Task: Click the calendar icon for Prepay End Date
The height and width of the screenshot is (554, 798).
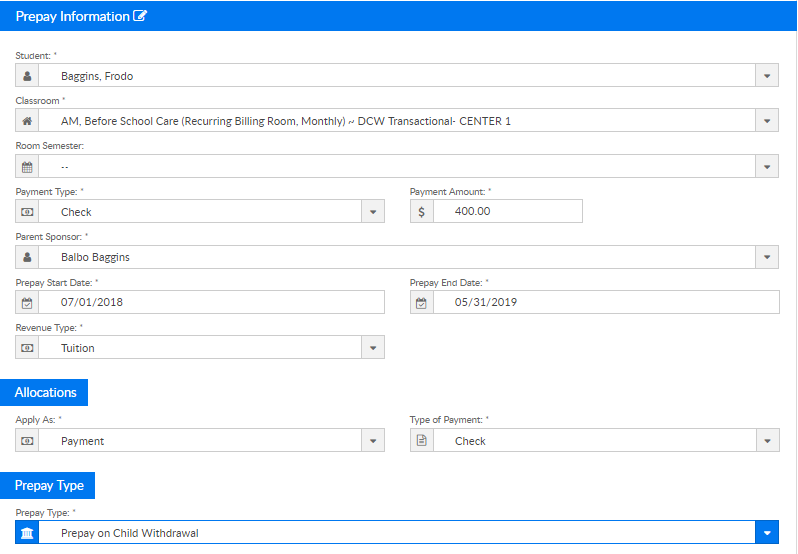Action: (422, 303)
